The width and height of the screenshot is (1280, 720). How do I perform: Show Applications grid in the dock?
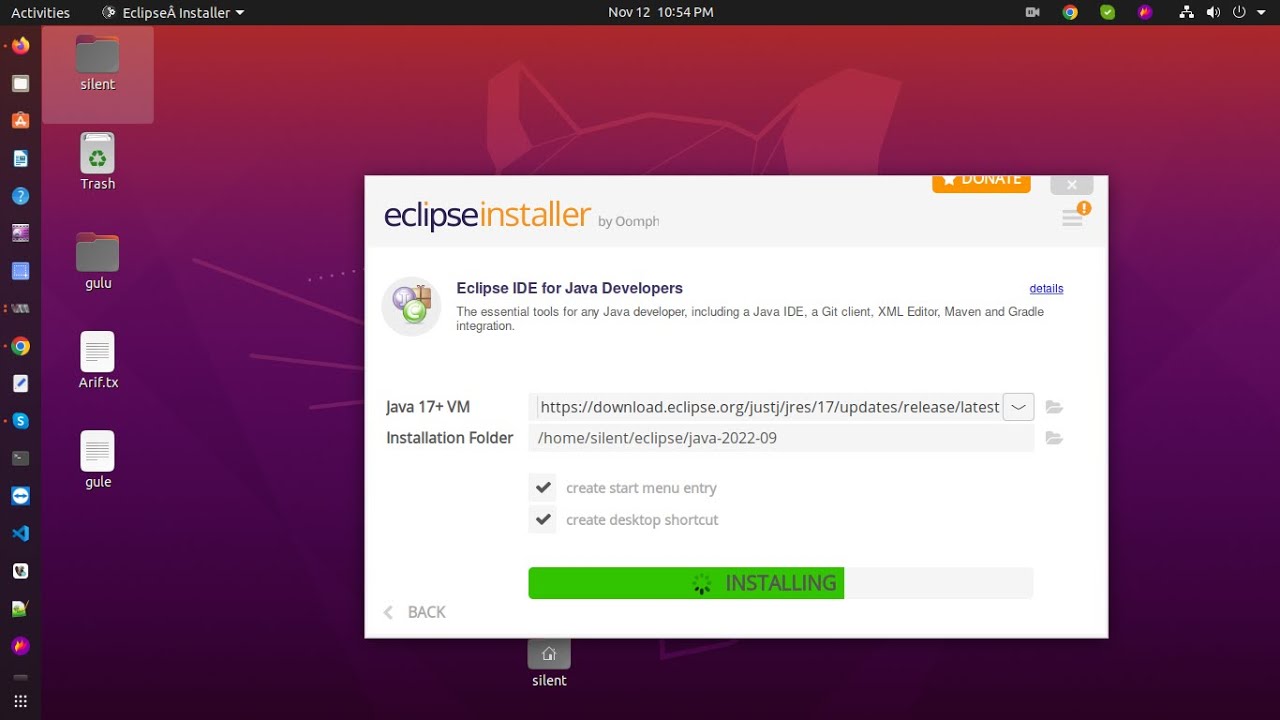pyautogui.click(x=20, y=701)
